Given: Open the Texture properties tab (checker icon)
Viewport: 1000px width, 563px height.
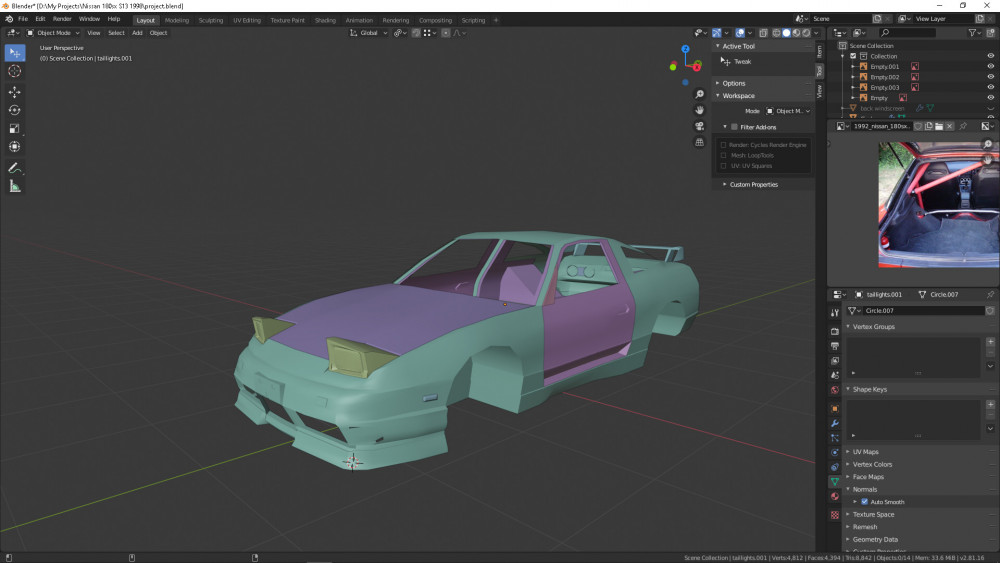Looking at the screenshot, I should tap(834, 515).
